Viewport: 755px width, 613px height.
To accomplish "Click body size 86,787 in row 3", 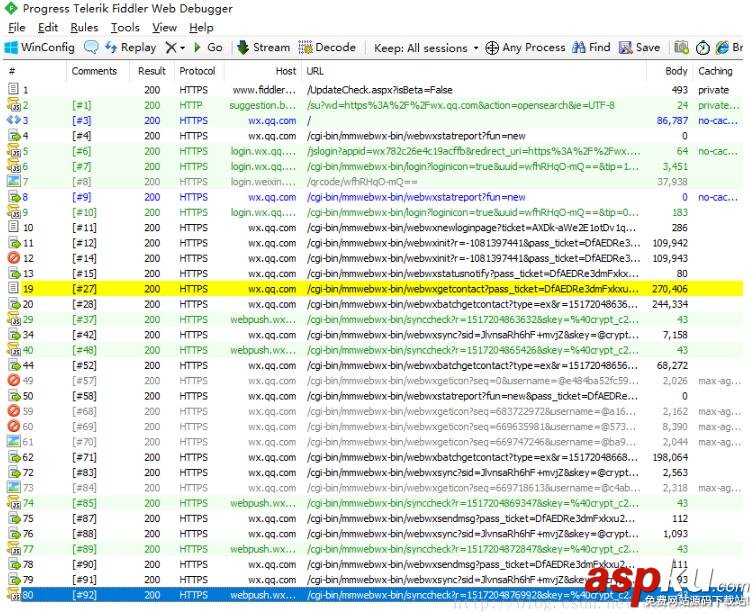I will pyautogui.click(x=672, y=120).
